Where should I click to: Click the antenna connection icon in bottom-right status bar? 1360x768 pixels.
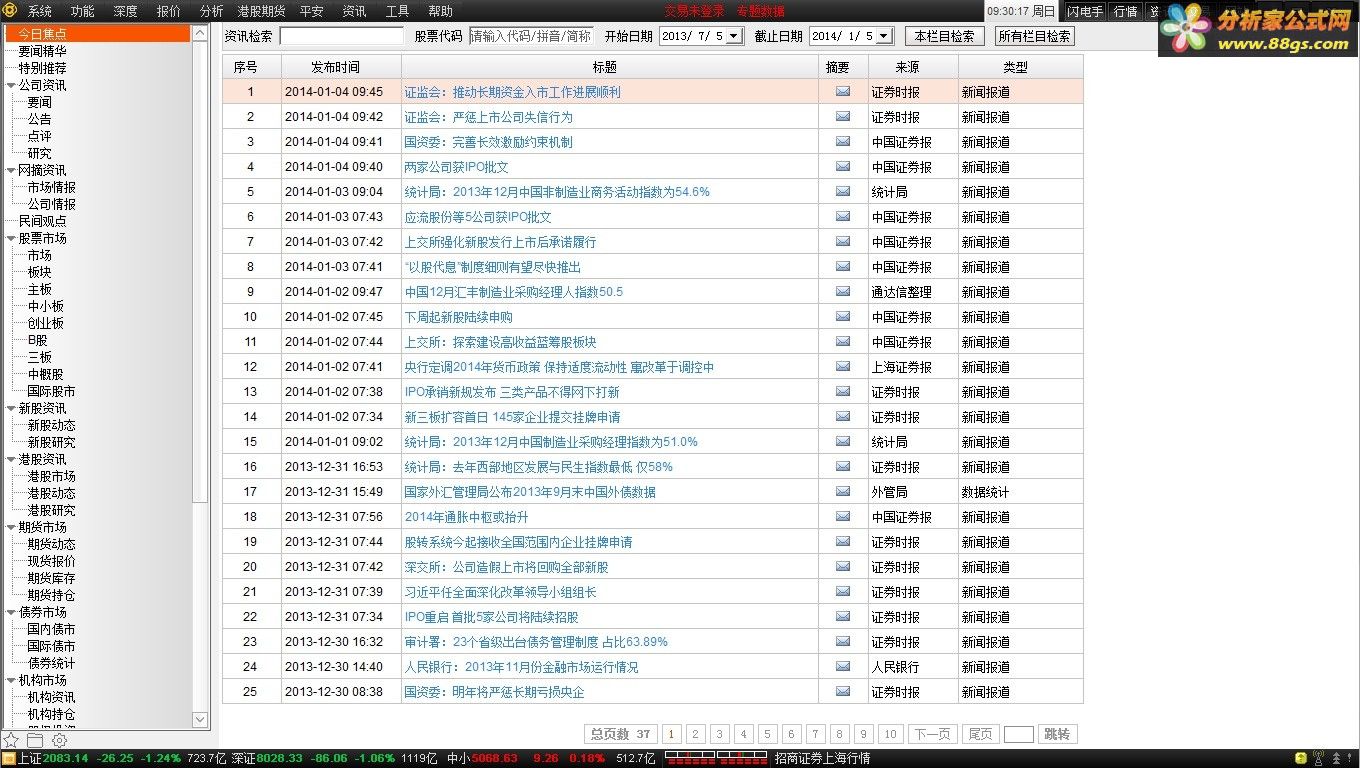pyautogui.click(x=1319, y=759)
